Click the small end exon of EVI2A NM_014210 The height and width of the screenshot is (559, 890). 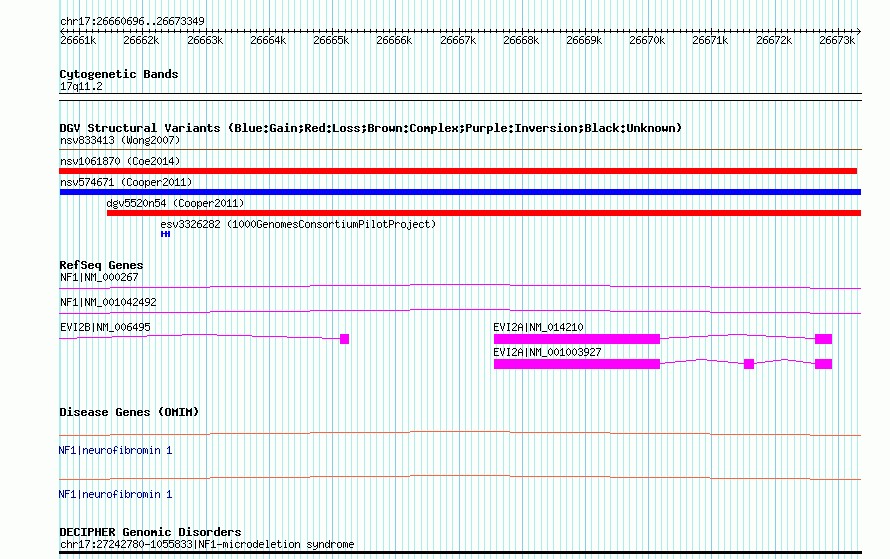tap(824, 339)
